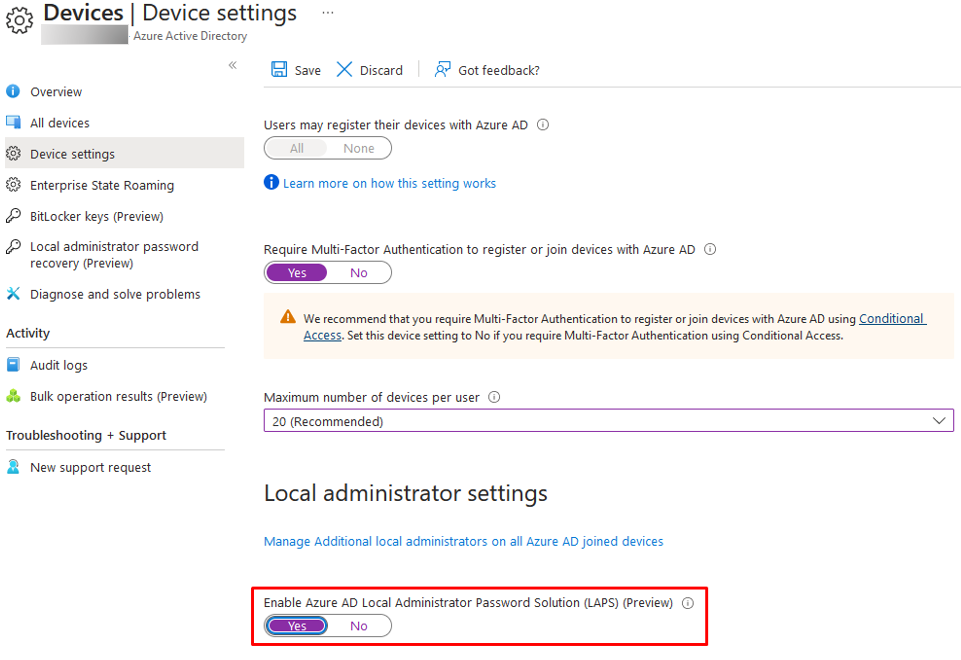Click the Troubleshooting + Support heading
The image size is (961, 660).
click(x=86, y=435)
